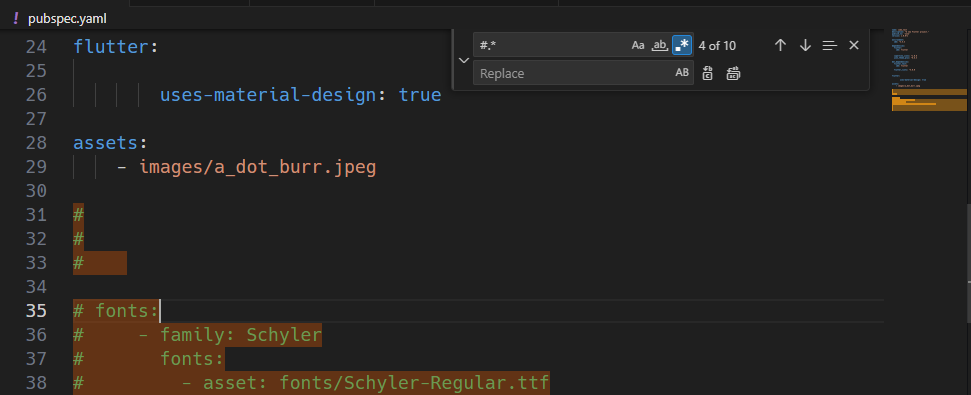Disable Use Regular Expression option
Viewport: 971px width, 395px height.
(x=682, y=45)
